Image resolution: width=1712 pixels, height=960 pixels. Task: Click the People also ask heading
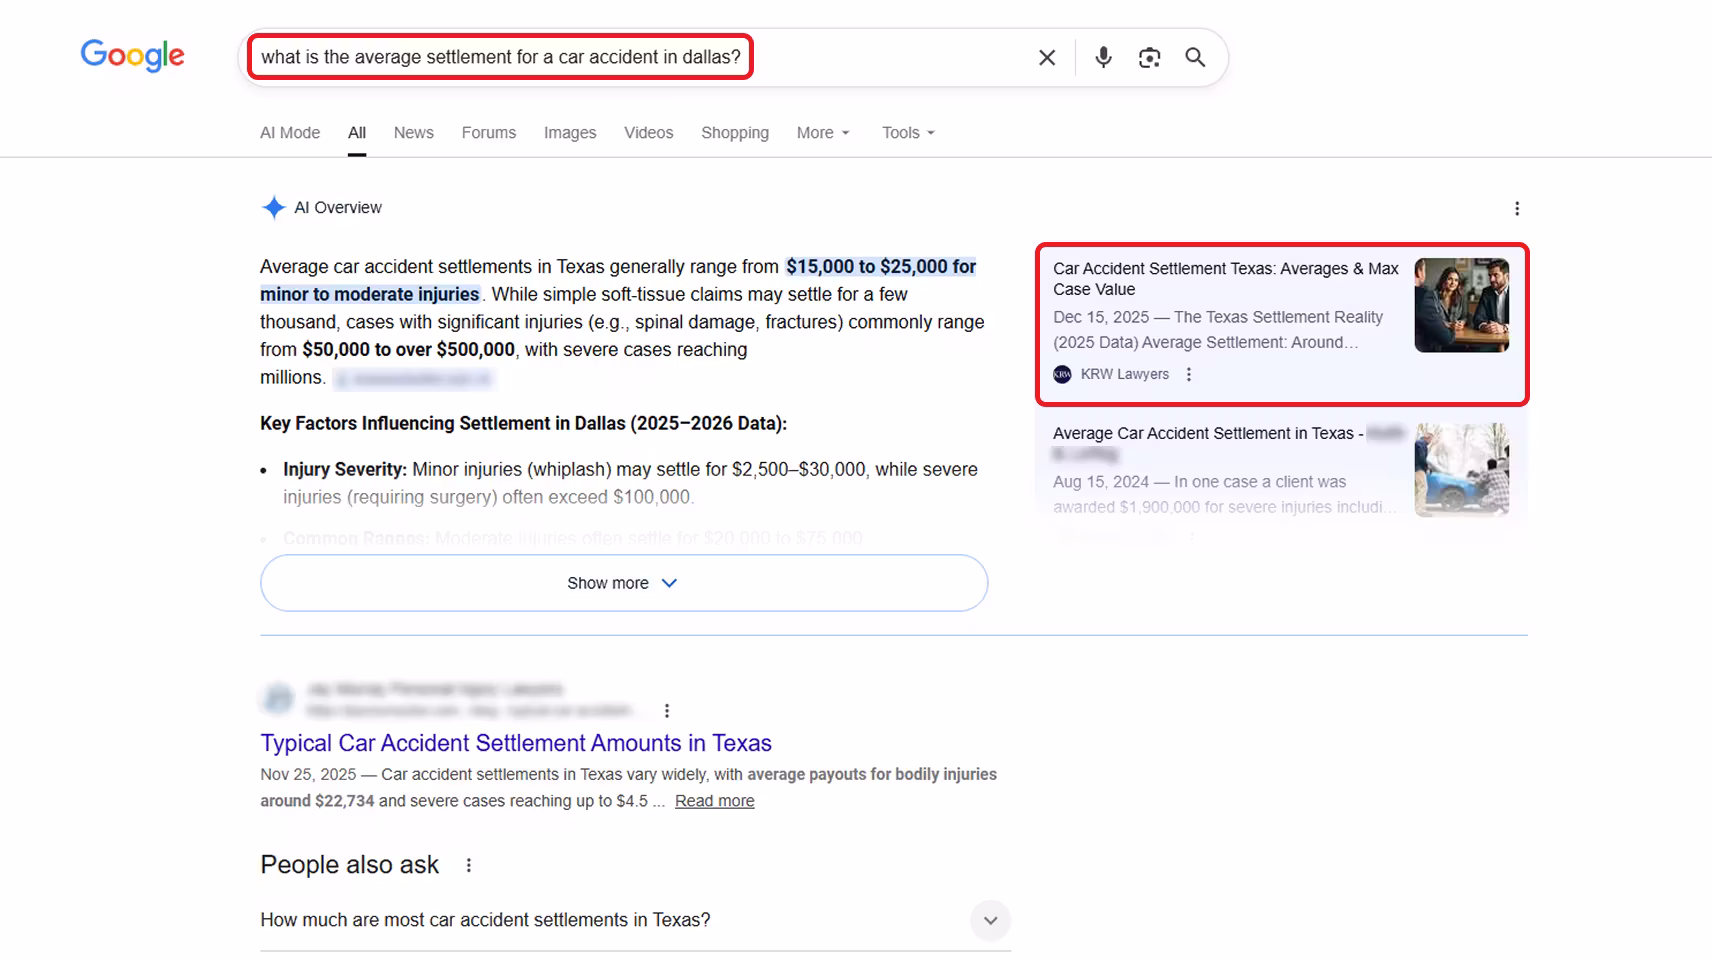350,865
